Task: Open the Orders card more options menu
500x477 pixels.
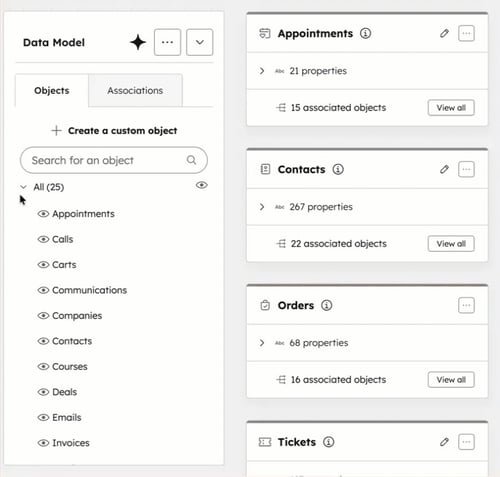Action: click(466, 305)
